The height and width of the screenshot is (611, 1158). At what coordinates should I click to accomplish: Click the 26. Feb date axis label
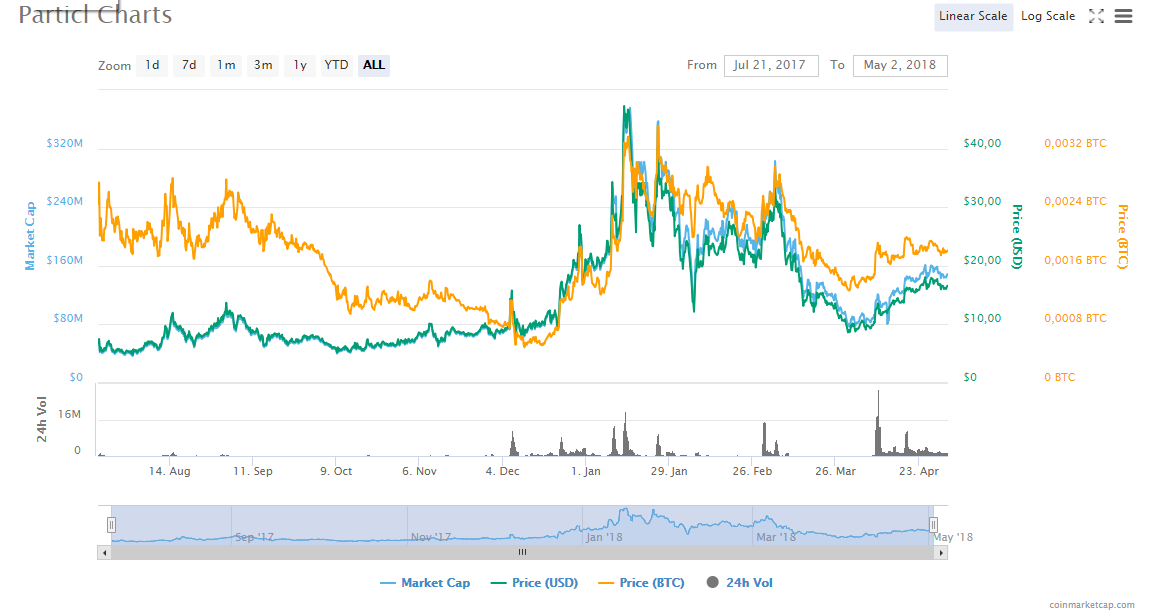pyautogui.click(x=752, y=471)
